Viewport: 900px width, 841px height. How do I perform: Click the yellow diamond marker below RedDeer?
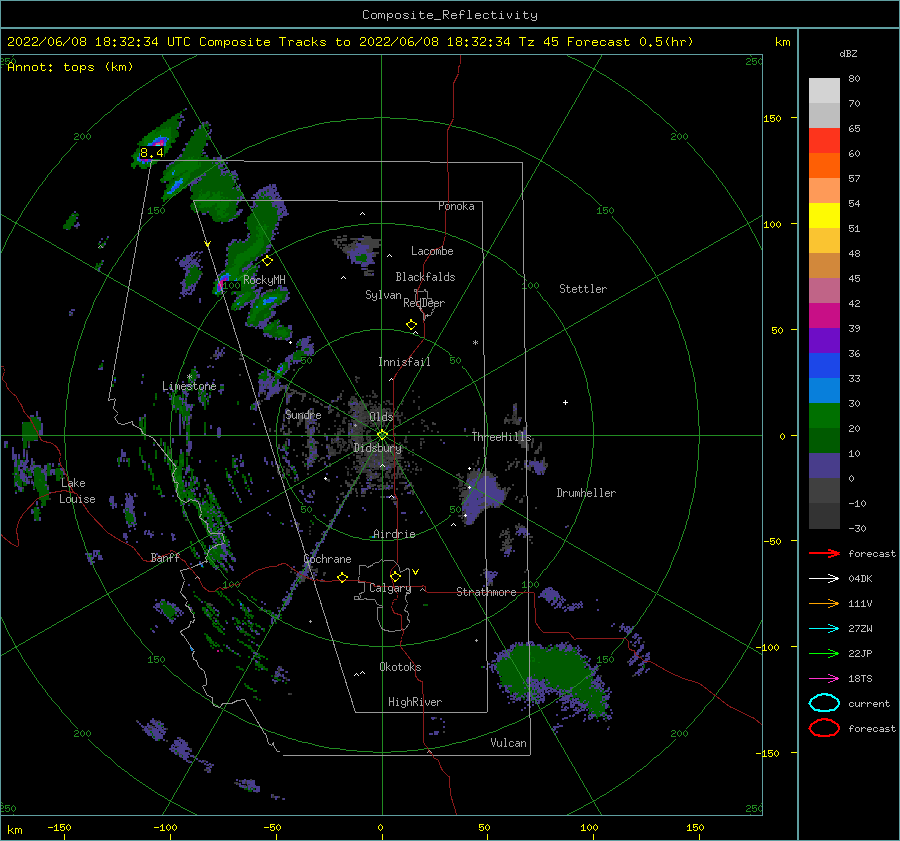point(412,325)
